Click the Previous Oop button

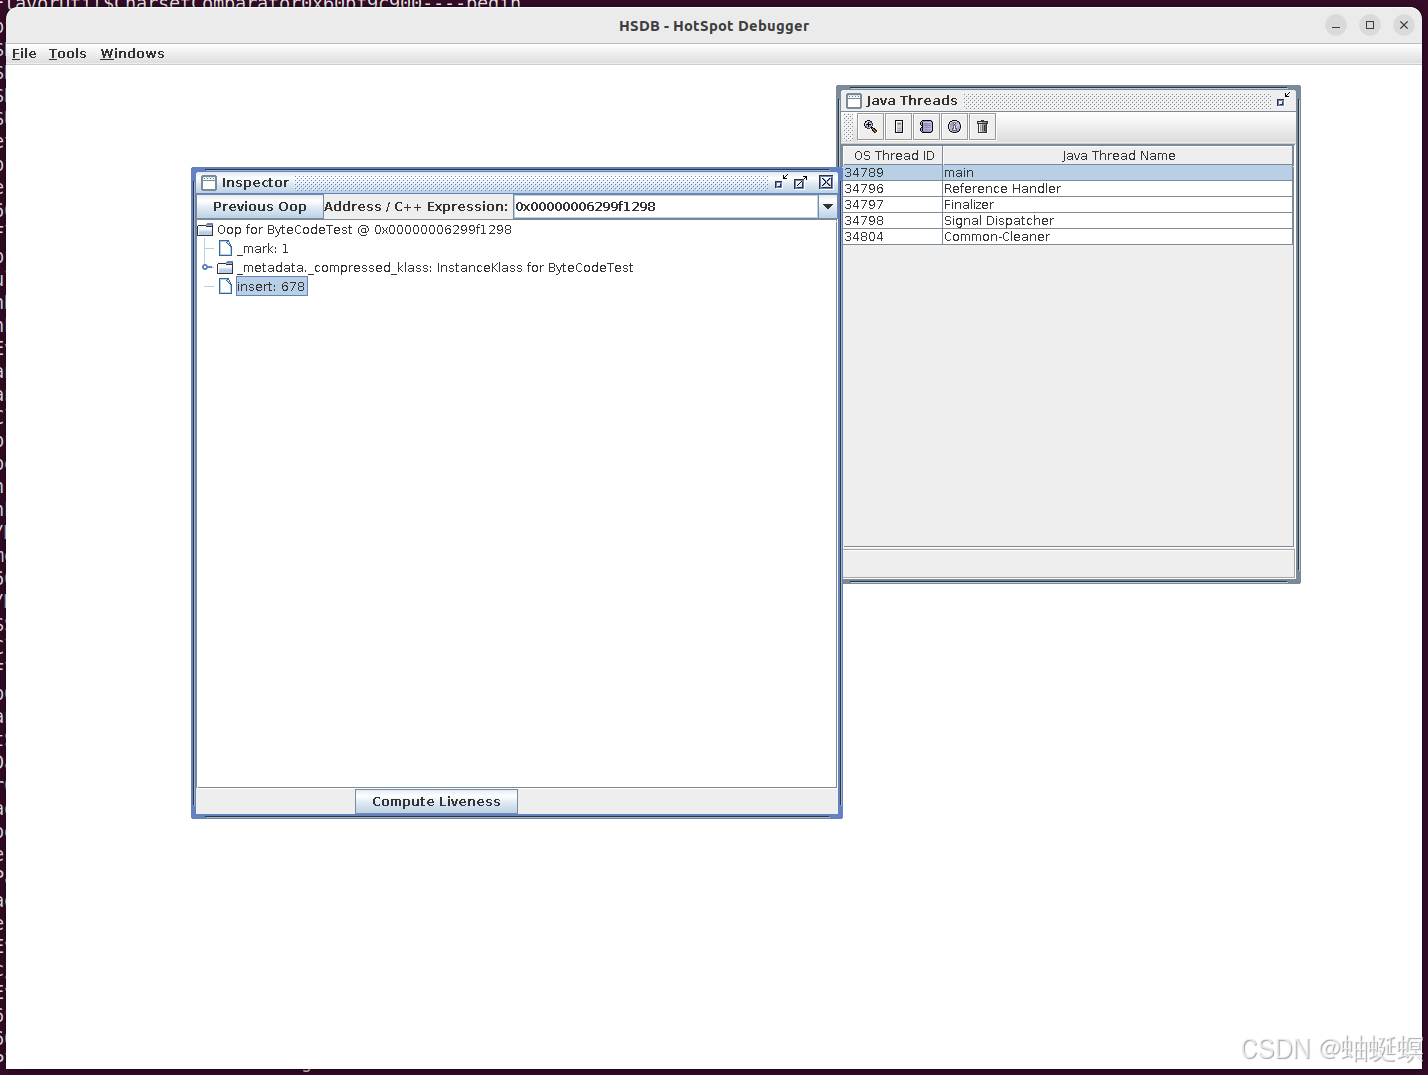tap(259, 206)
